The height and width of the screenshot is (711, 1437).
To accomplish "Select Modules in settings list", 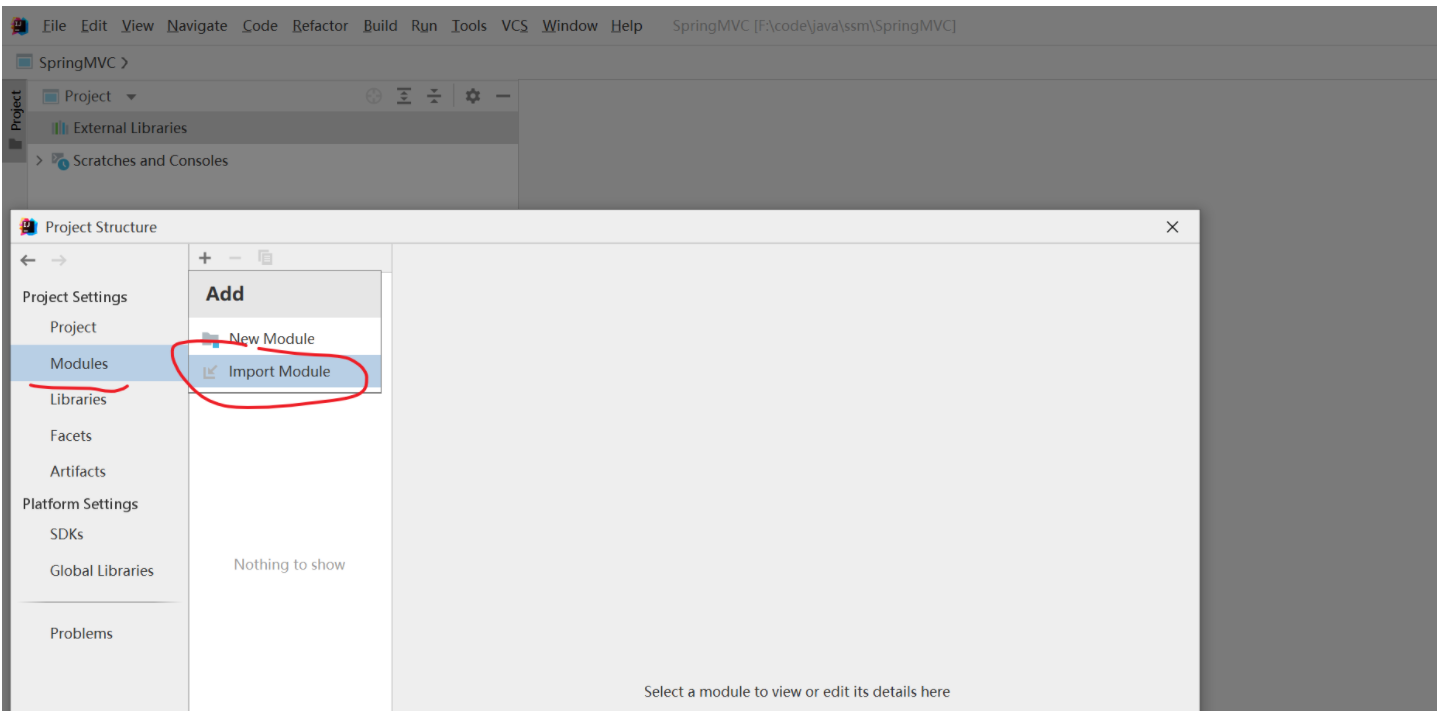I will 99,364.
